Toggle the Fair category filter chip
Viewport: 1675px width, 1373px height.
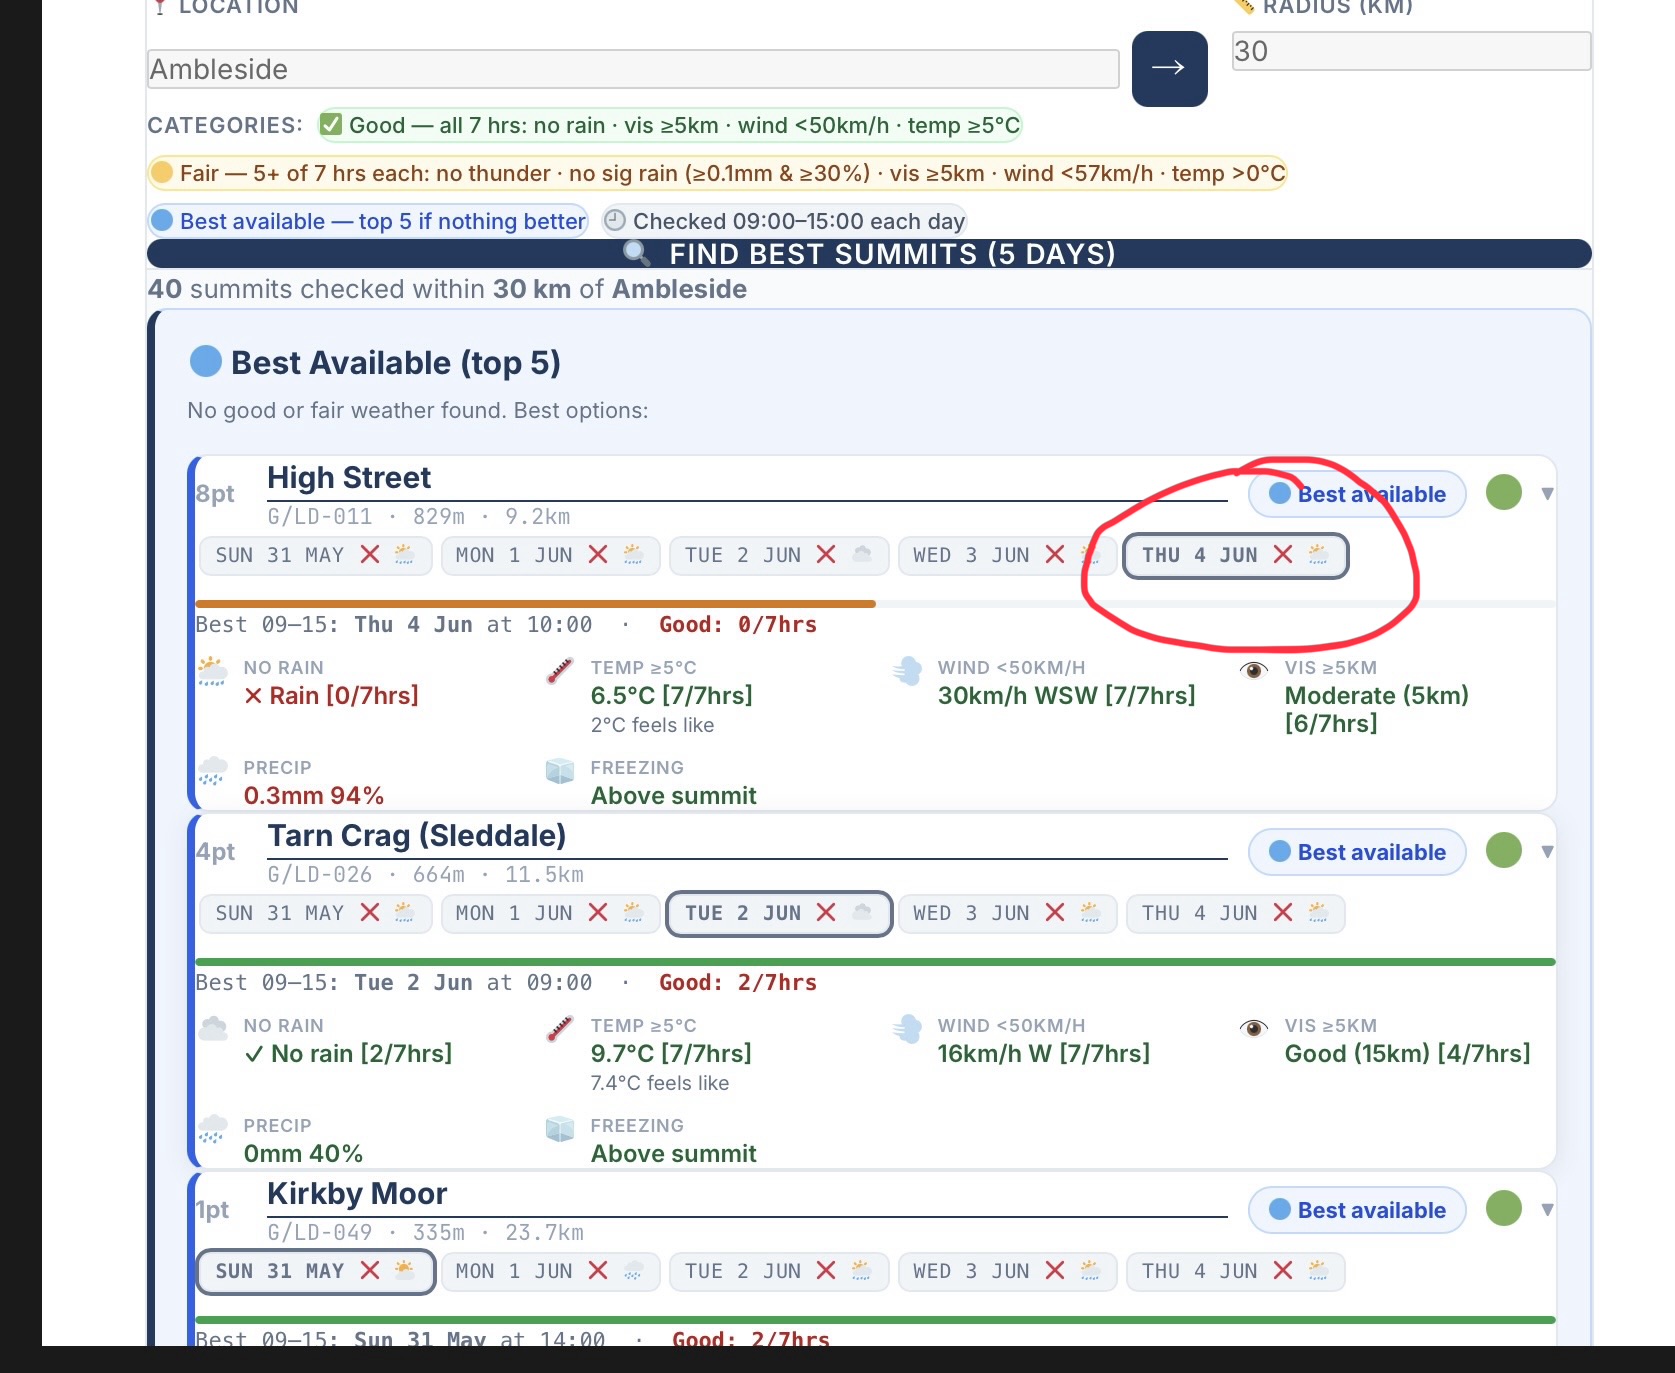(x=716, y=173)
